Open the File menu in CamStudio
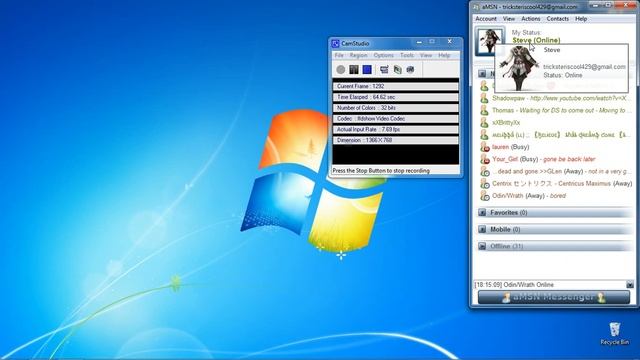Screen dimensions: 640x360 click(339, 55)
